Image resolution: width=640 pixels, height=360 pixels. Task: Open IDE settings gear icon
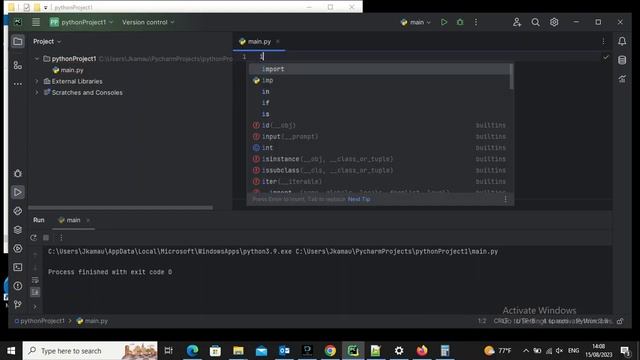tap(554, 22)
